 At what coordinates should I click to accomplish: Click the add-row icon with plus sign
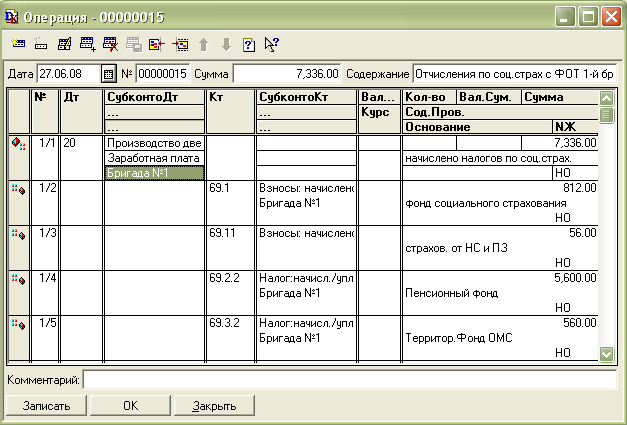(x=88, y=44)
